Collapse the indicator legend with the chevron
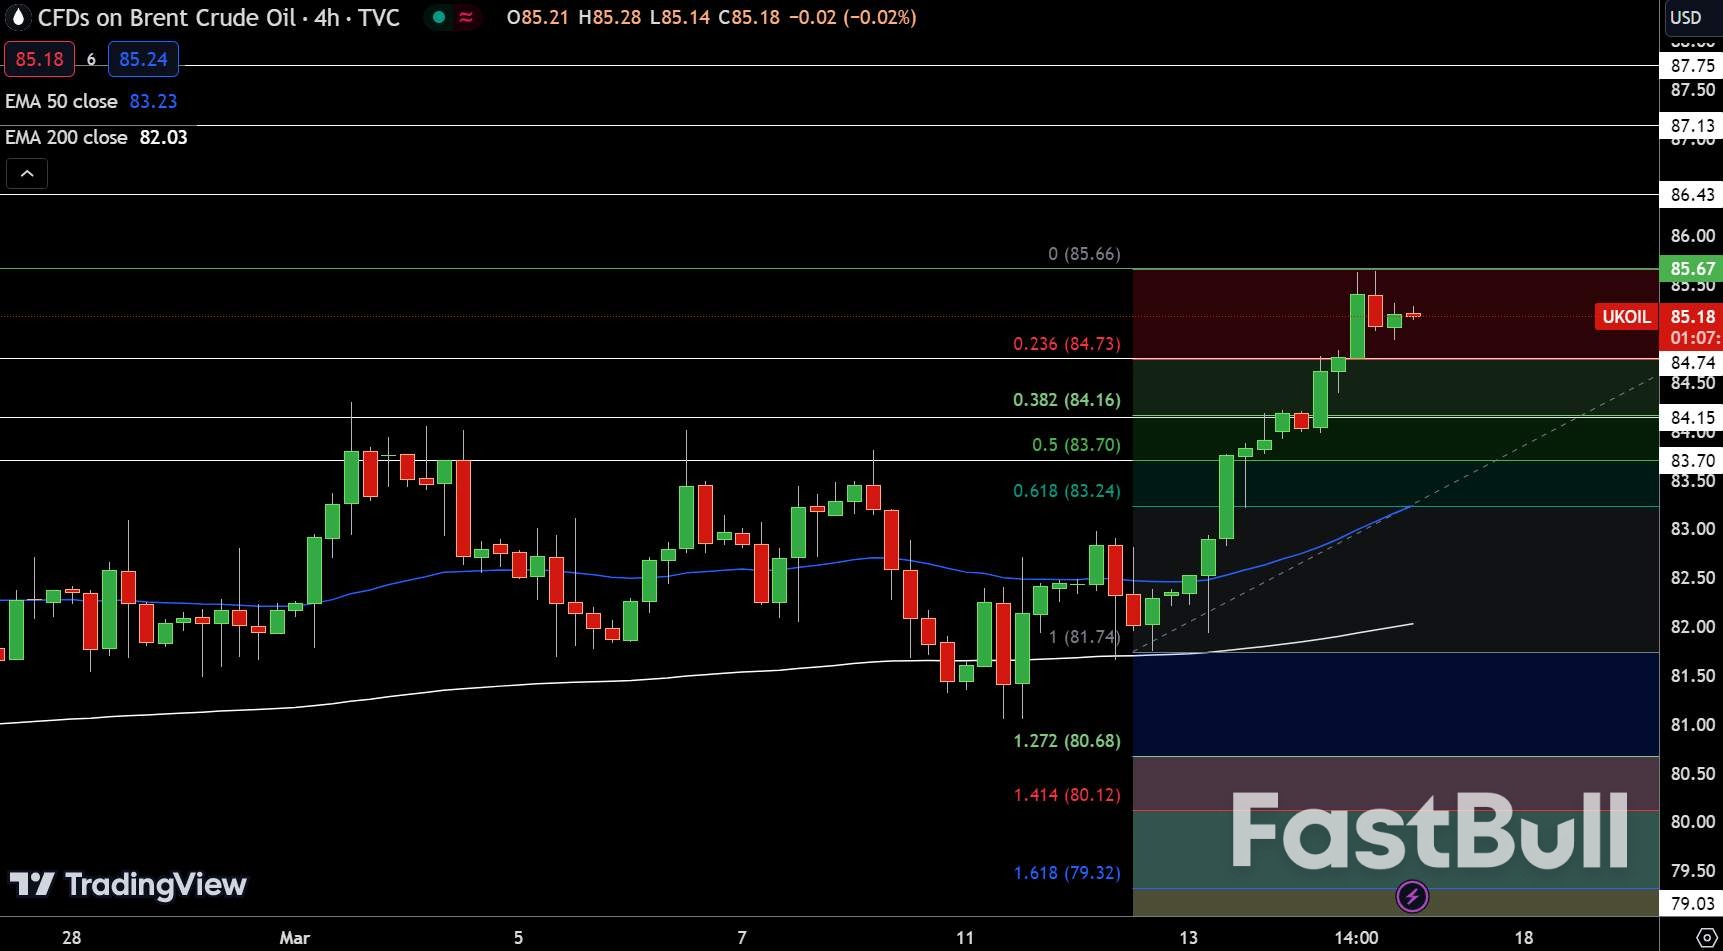The height and width of the screenshot is (951, 1723). point(27,173)
